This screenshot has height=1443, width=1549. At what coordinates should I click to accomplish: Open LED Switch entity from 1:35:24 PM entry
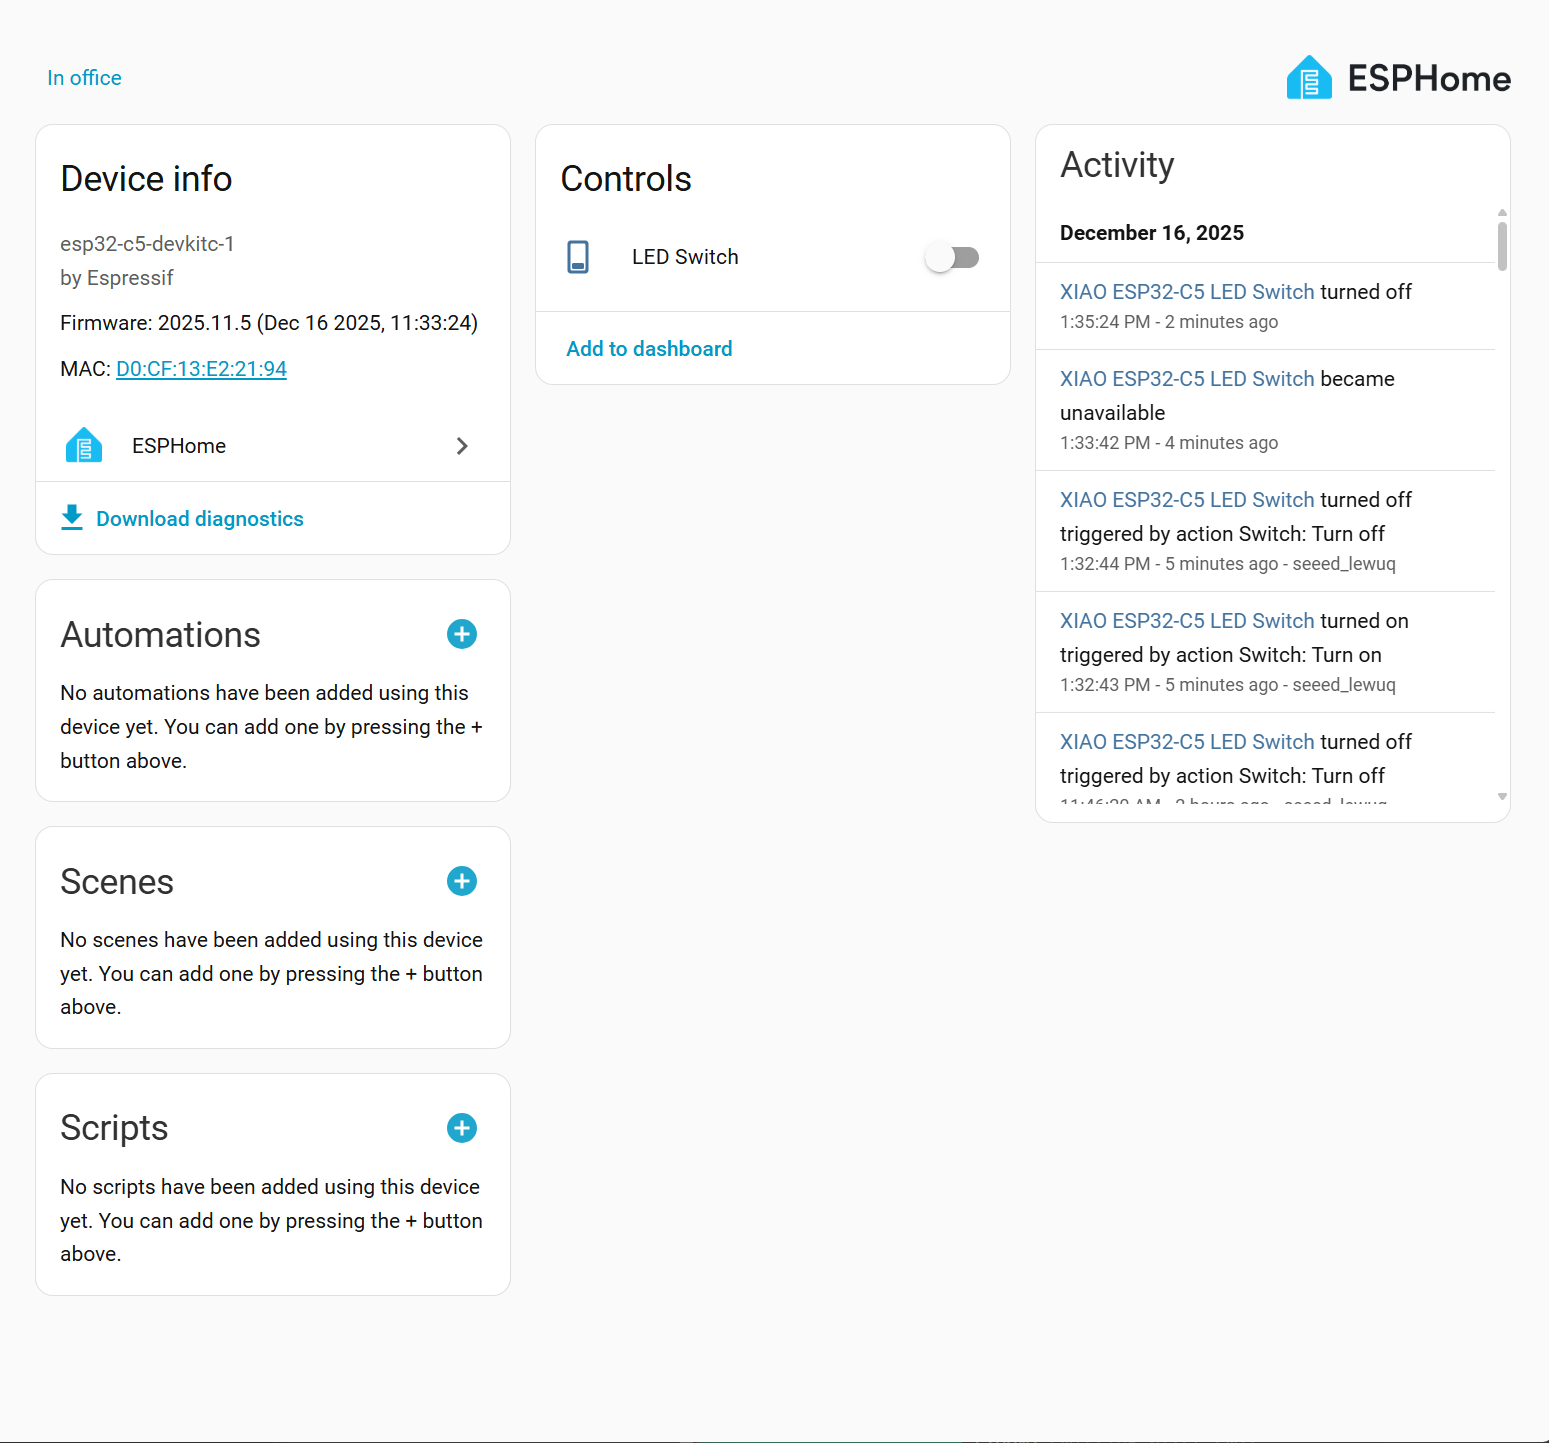tap(1187, 292)
